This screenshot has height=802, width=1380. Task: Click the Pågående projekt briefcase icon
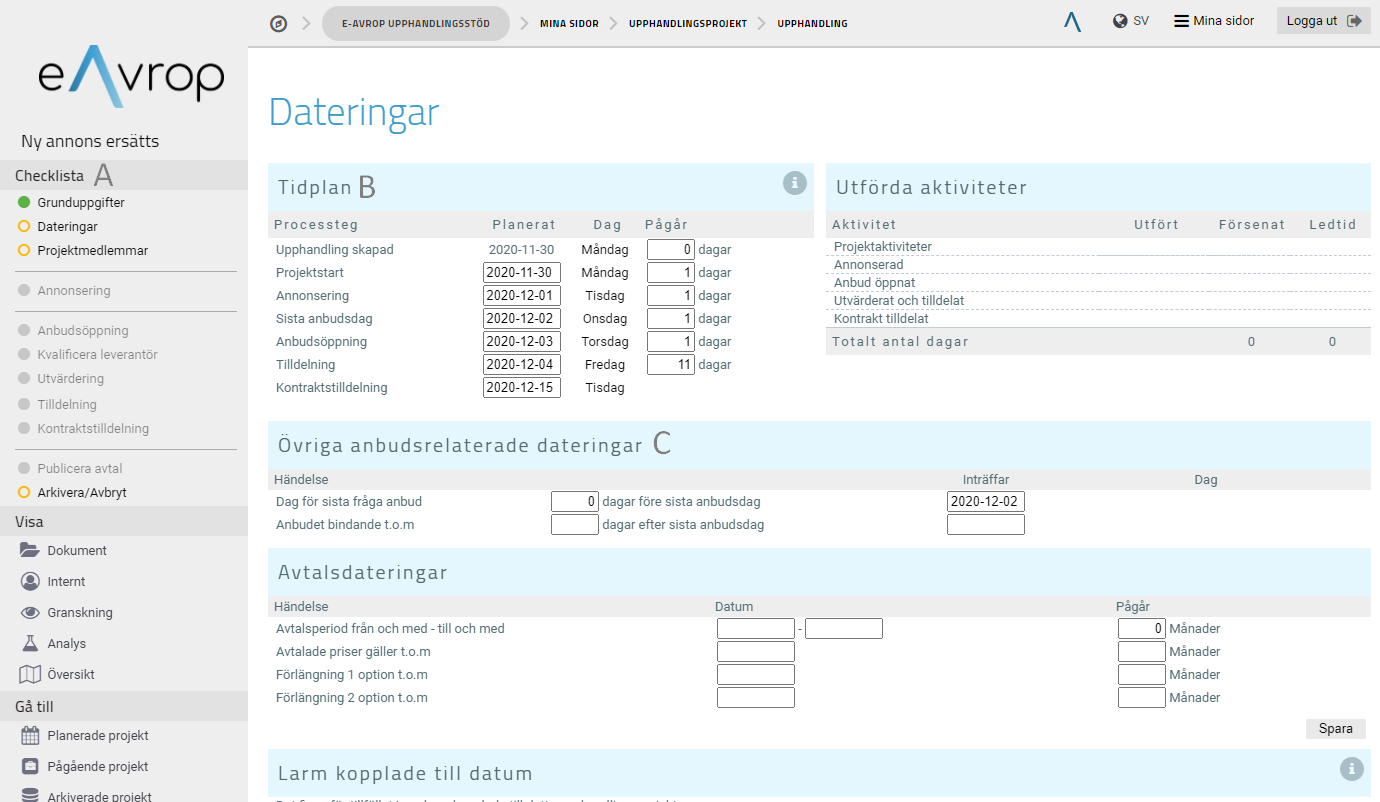30,766
